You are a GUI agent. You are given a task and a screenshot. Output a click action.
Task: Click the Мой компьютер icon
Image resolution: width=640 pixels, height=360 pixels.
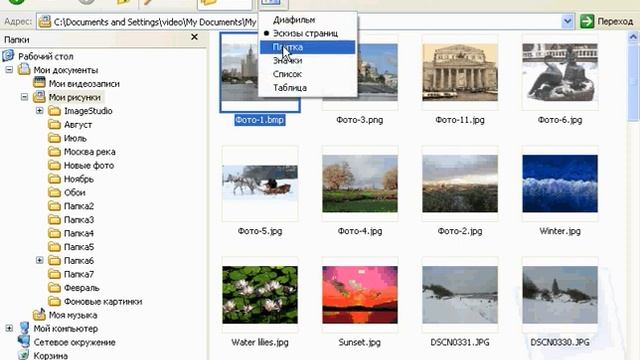point(24,328)
